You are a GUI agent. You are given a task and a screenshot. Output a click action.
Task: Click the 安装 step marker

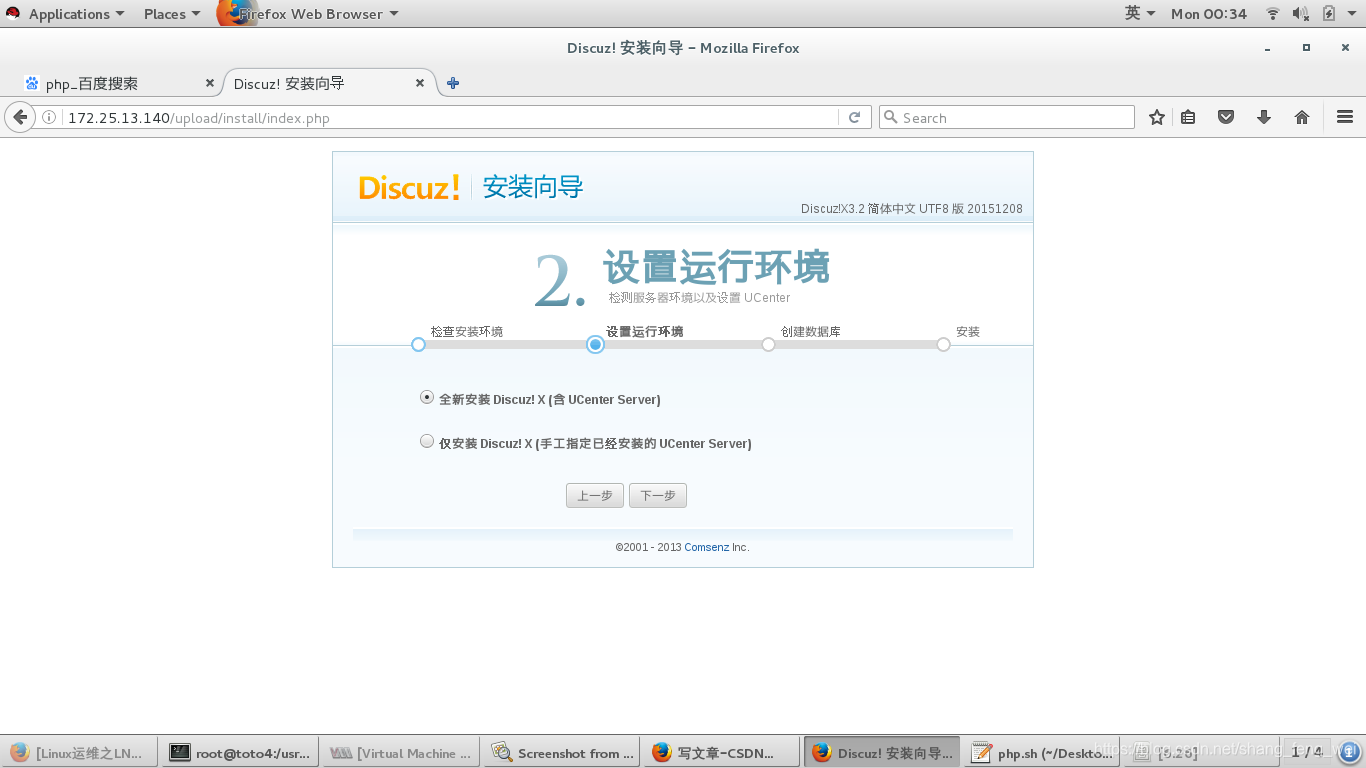point(943,344)
